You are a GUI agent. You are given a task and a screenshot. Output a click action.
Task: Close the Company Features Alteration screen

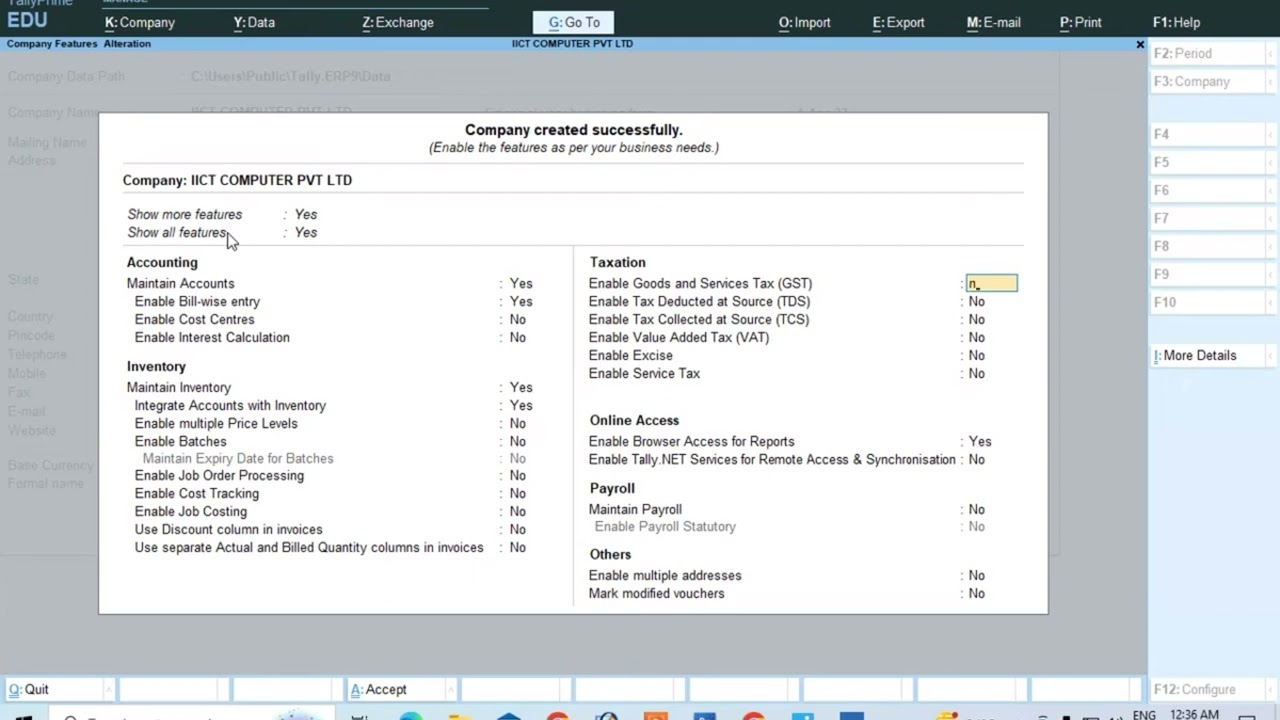click(1140, 44)
